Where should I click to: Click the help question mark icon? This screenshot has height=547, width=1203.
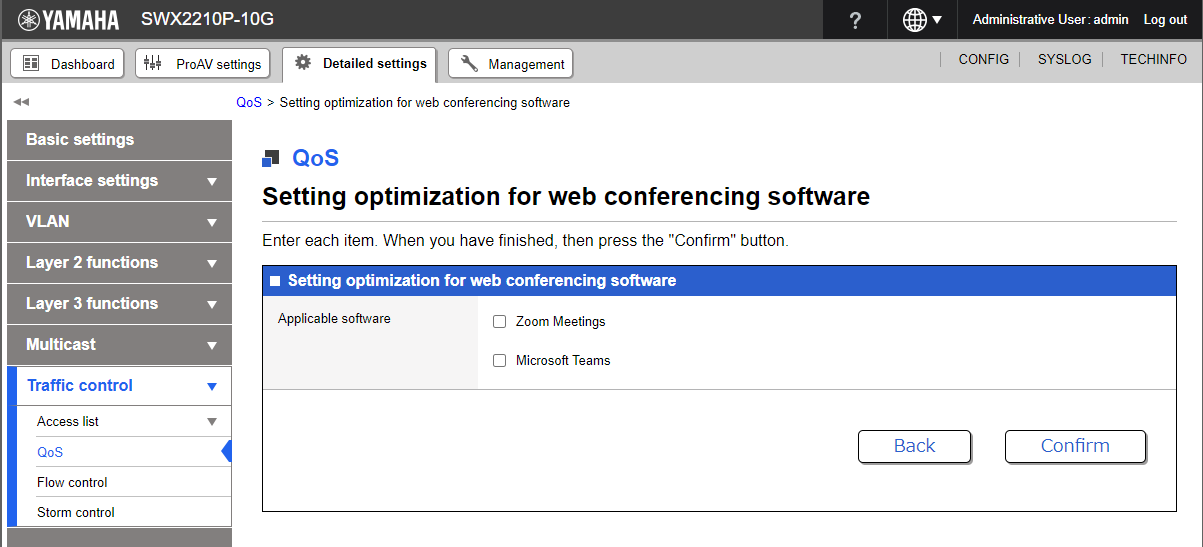point(854,20)
